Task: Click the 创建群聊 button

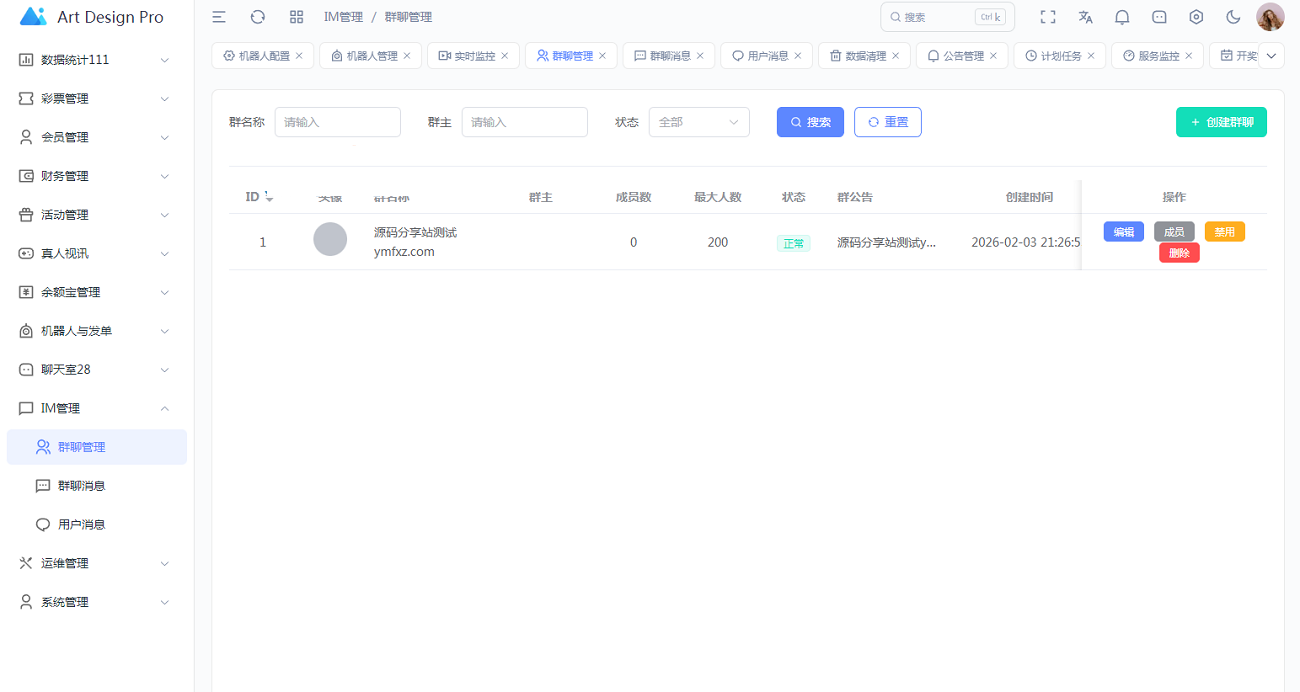Action: (x=1221, y=122)
